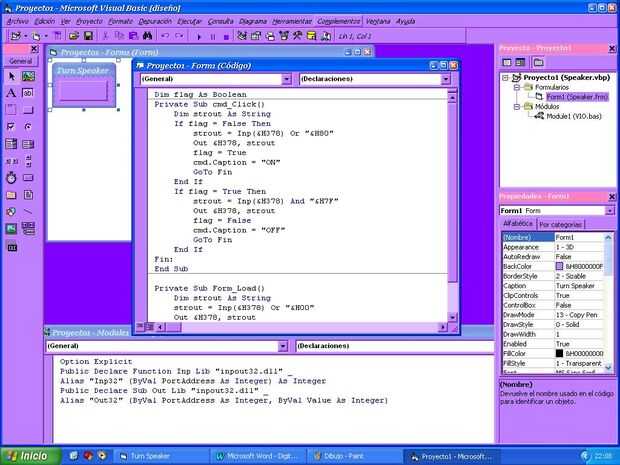This screenshot has width=620, height=465.
Task: Start the program with the Run arrow
Action: tap(199, 37)
